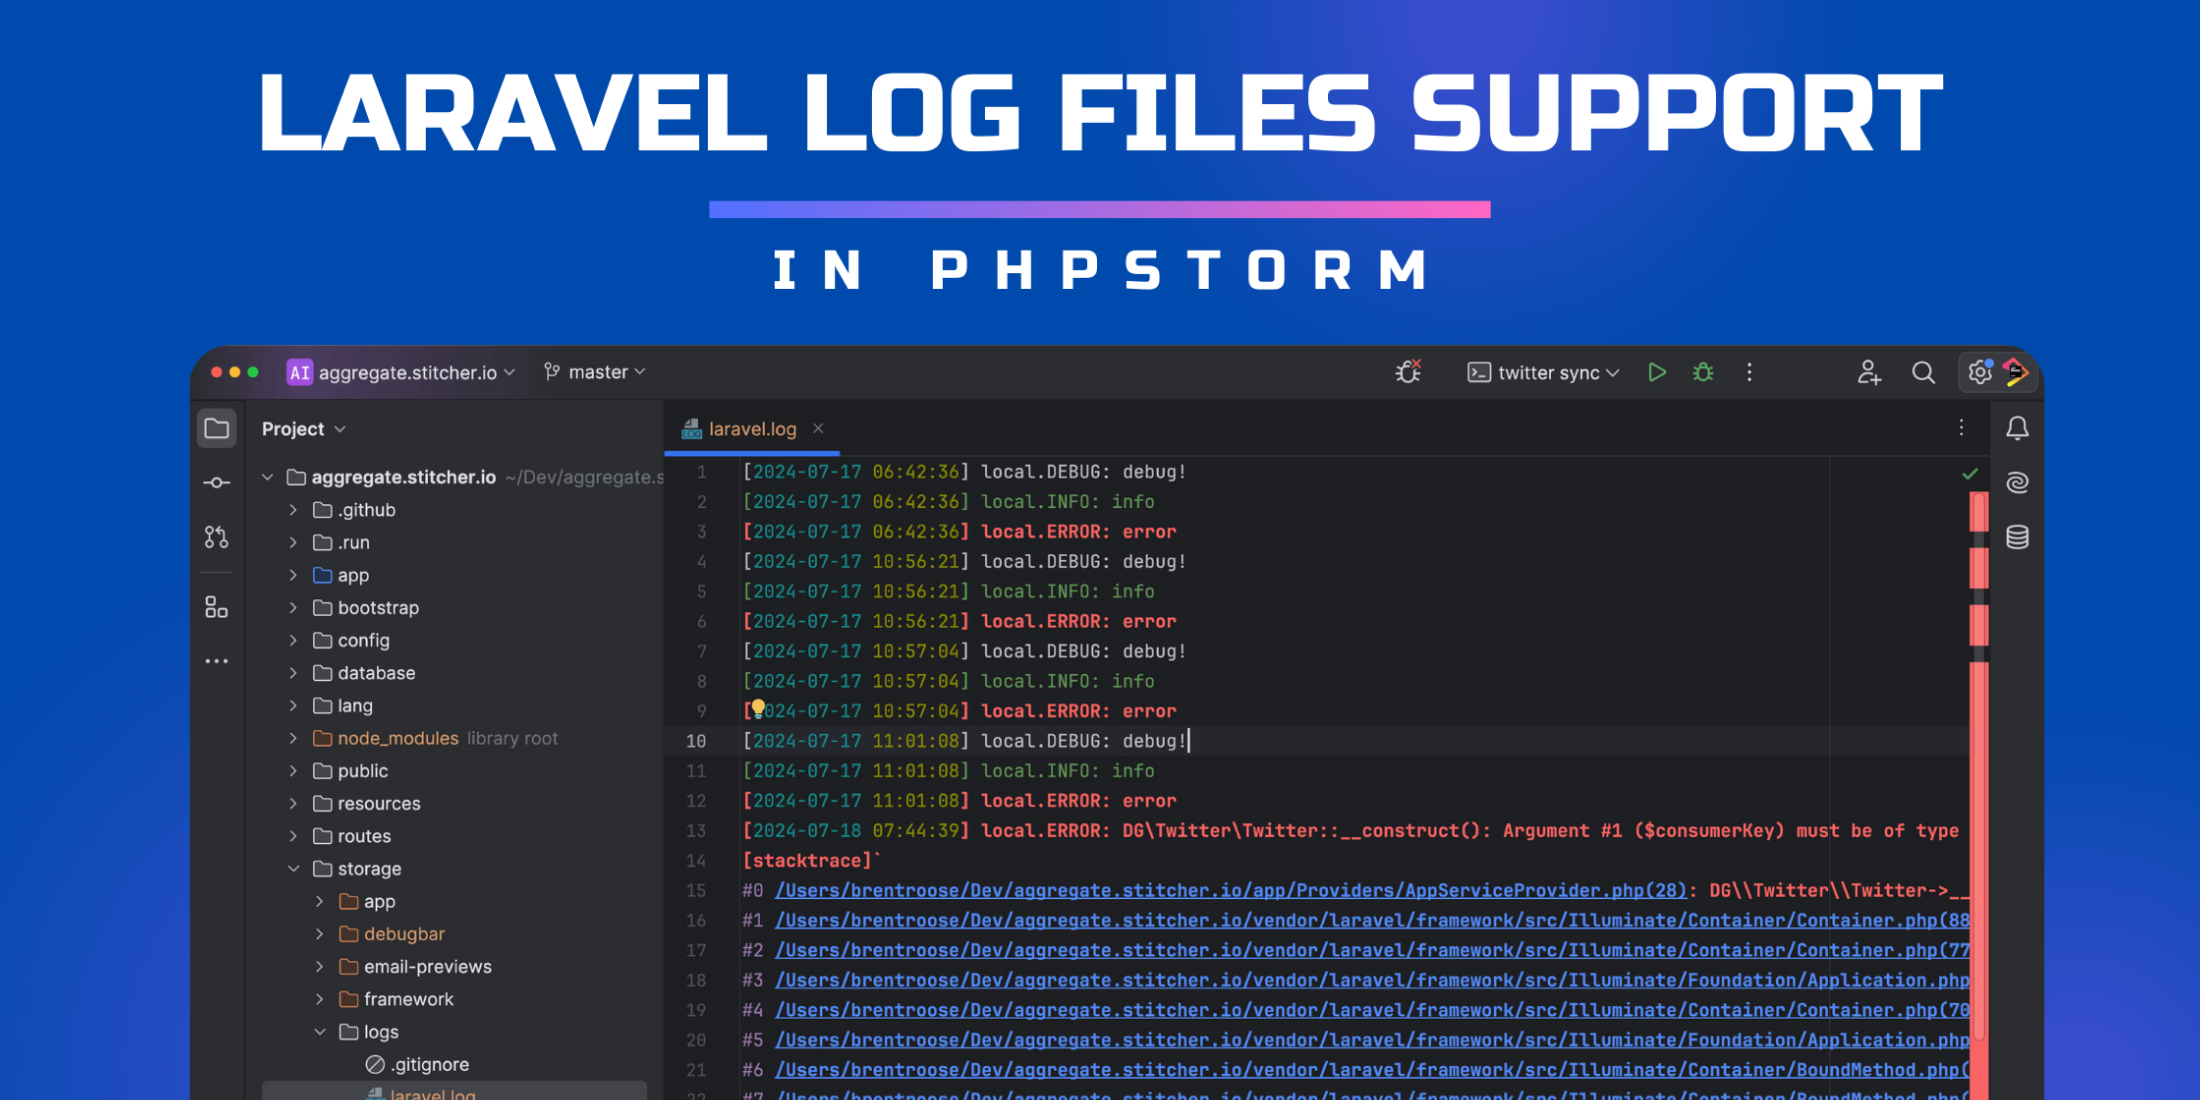Open the Project tool window folder icon

[216, 429]
